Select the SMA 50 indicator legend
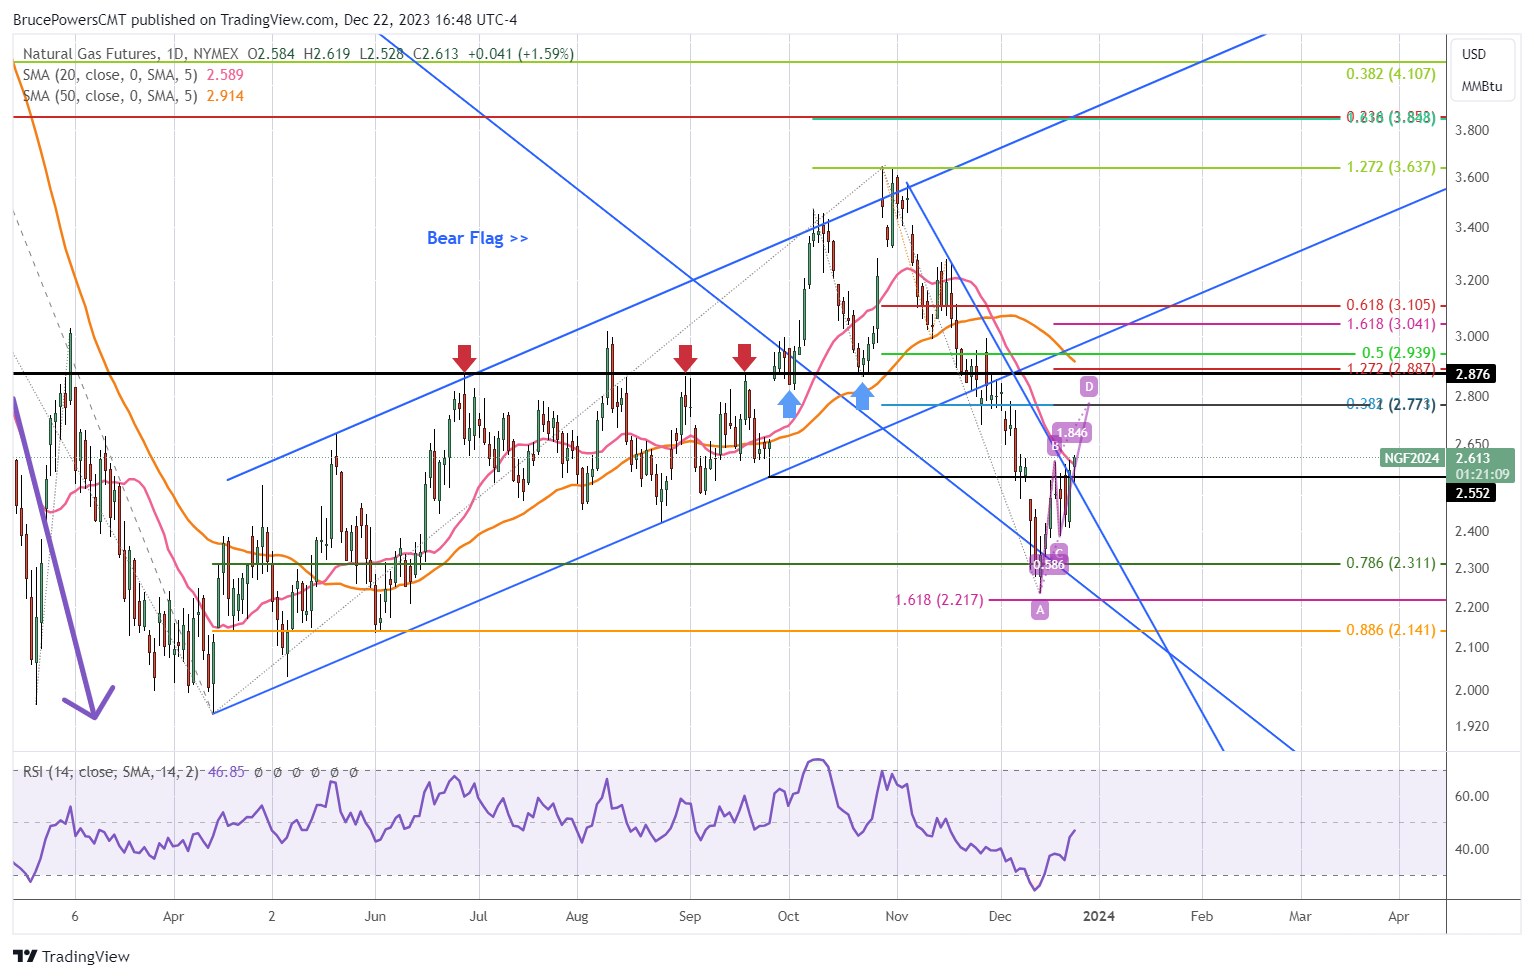 [x=133, y=96]
